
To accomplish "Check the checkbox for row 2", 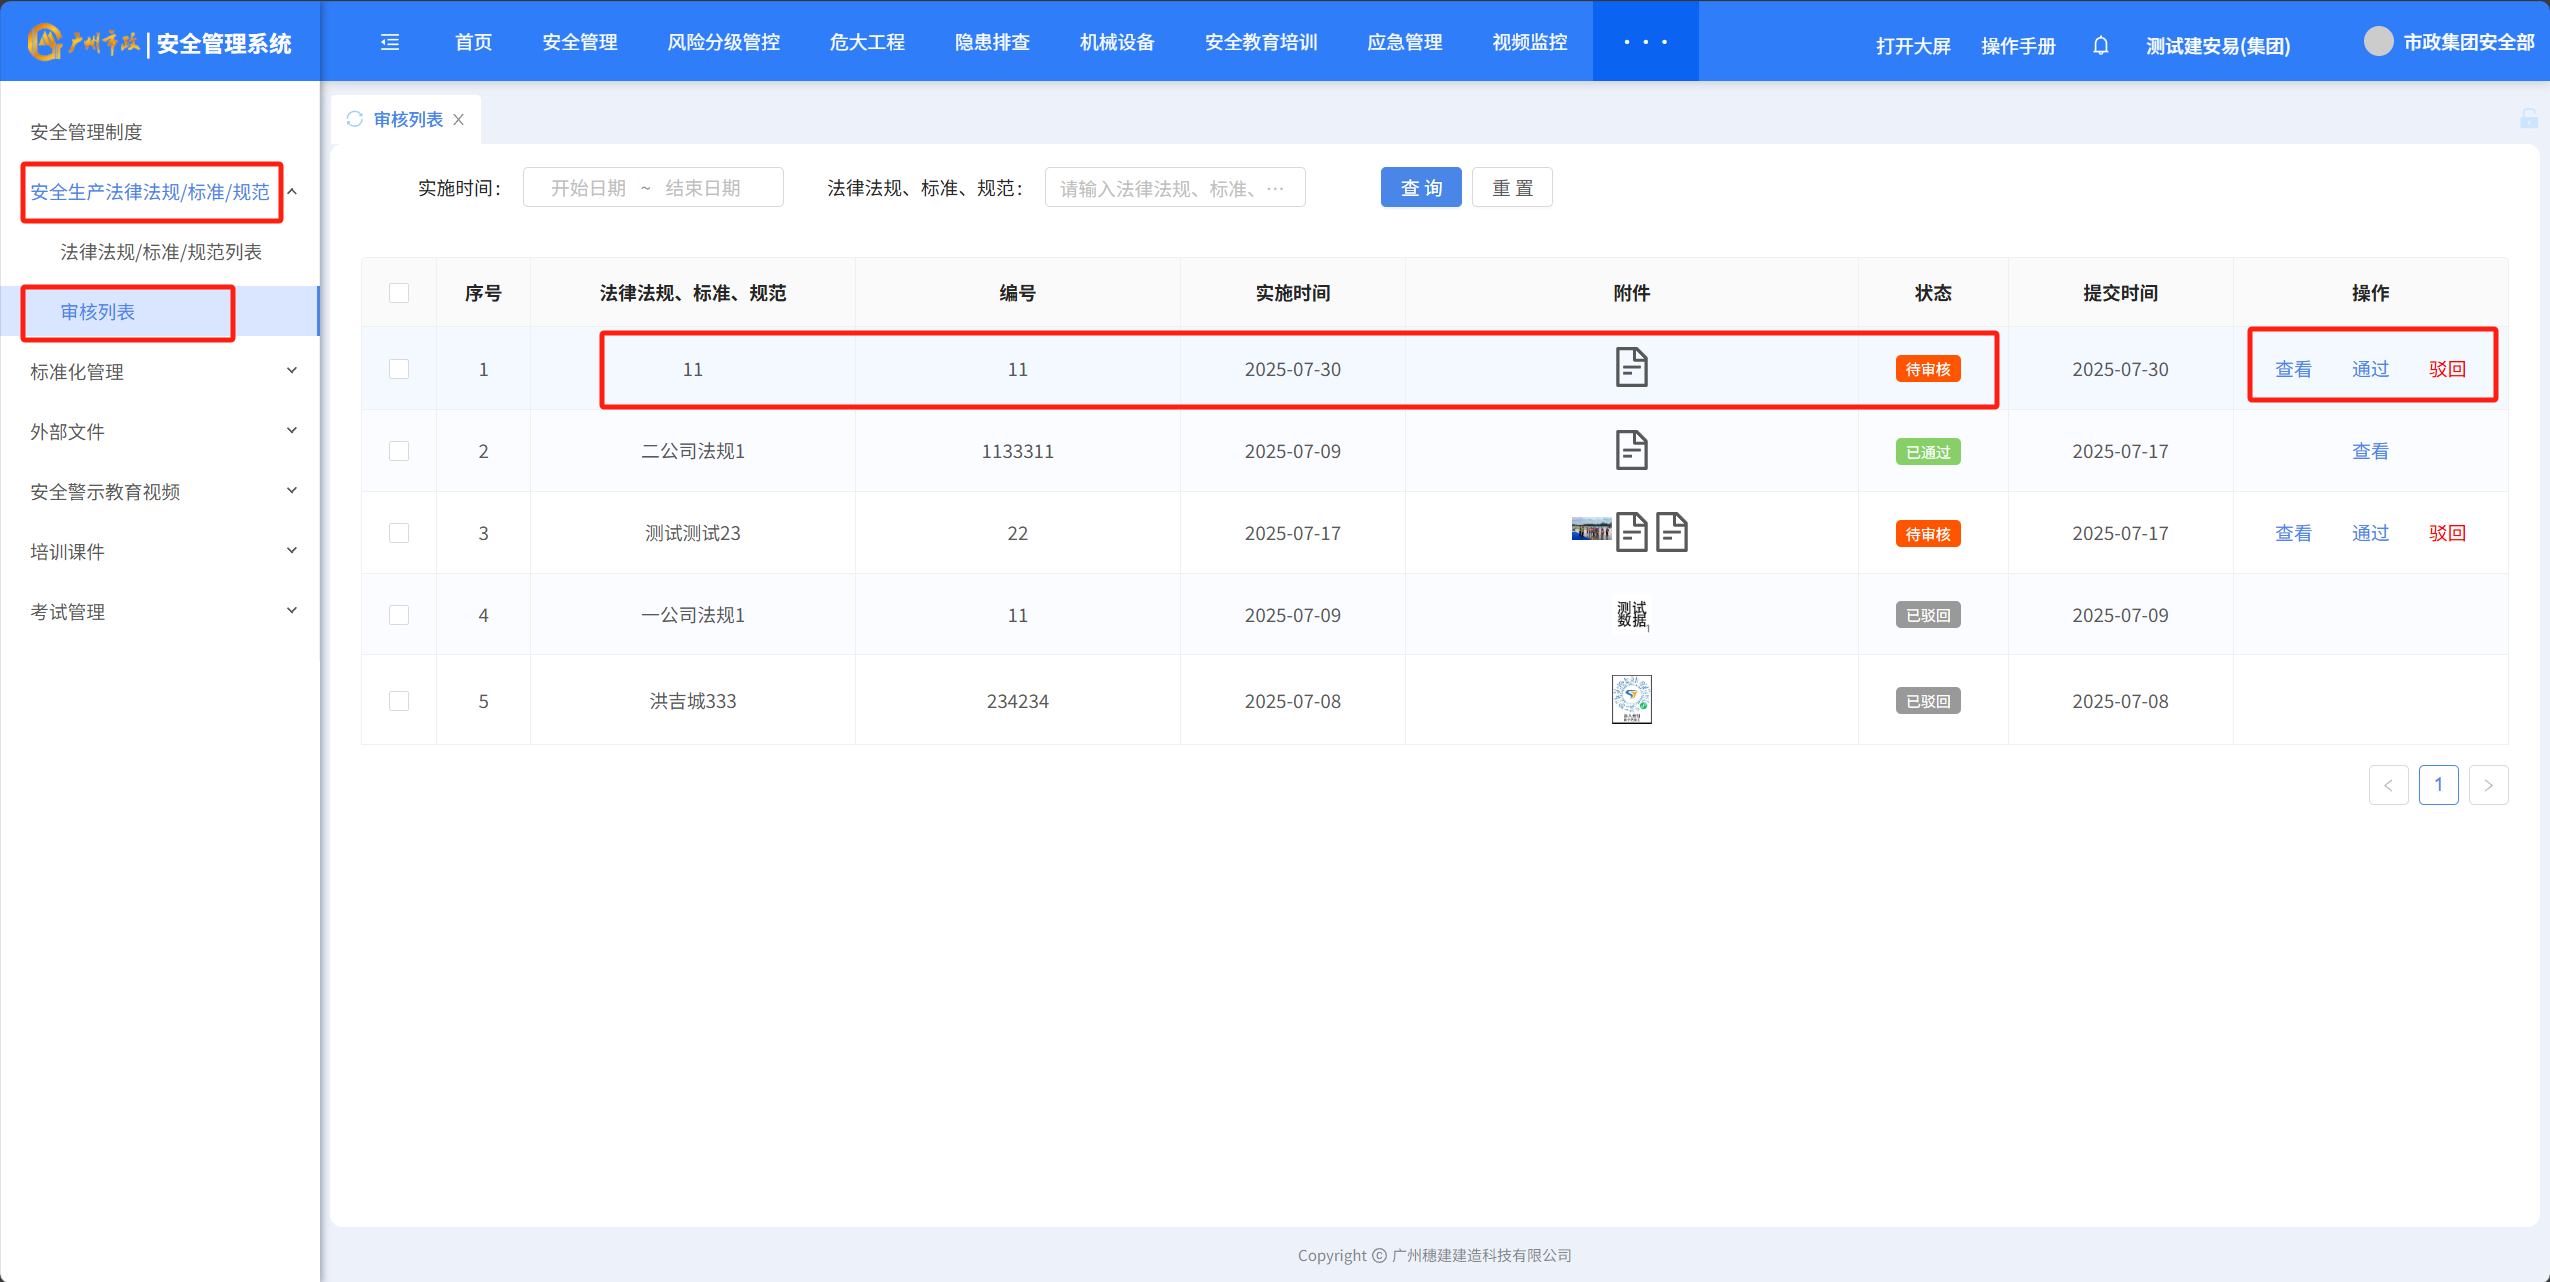I will click(399, 451).
